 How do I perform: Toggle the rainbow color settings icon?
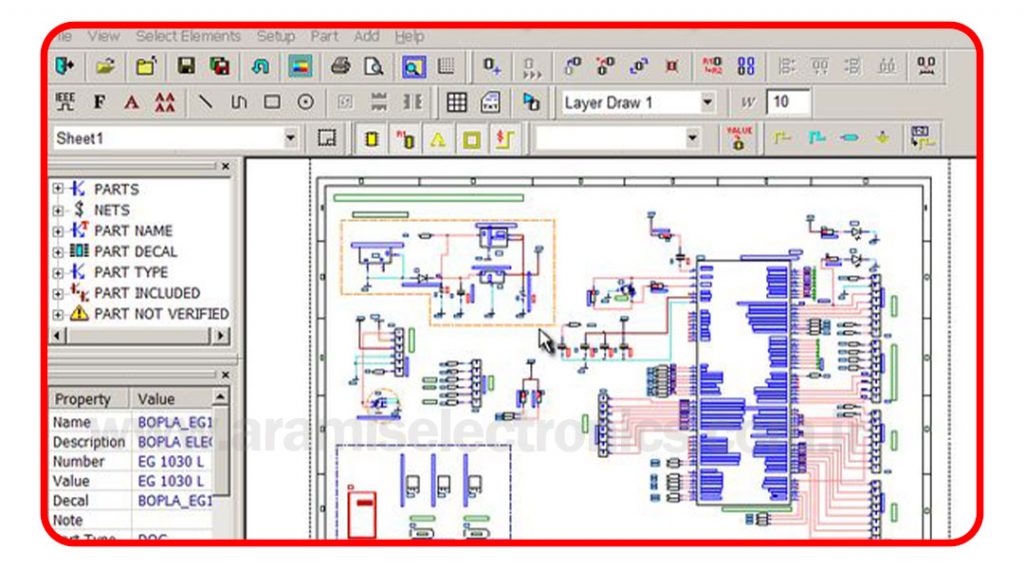click(300, 66)
